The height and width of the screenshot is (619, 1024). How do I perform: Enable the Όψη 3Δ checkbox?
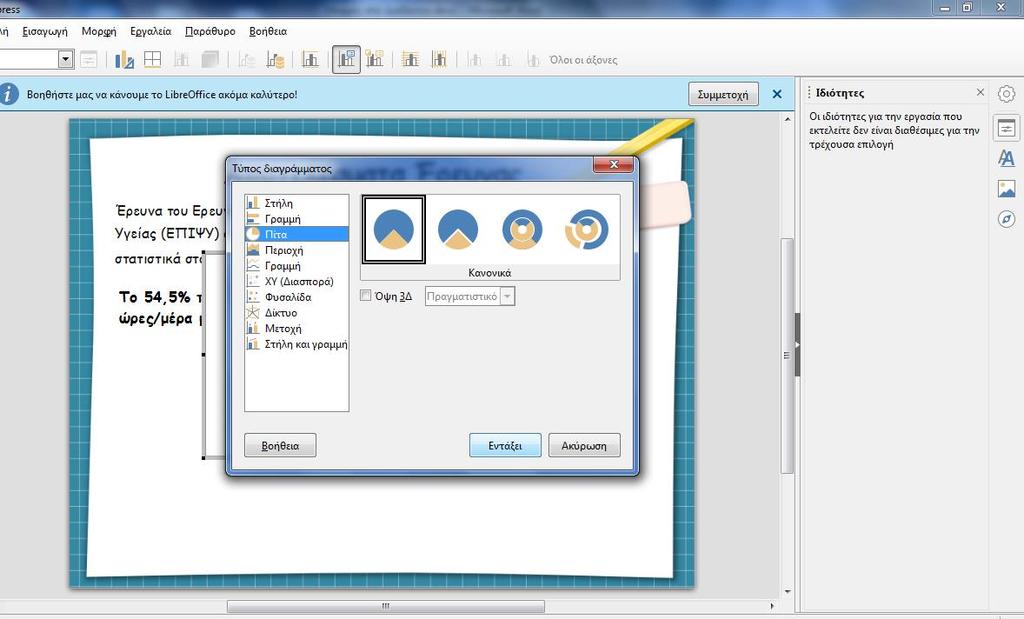pyautogui.click(x=366, y=296)
